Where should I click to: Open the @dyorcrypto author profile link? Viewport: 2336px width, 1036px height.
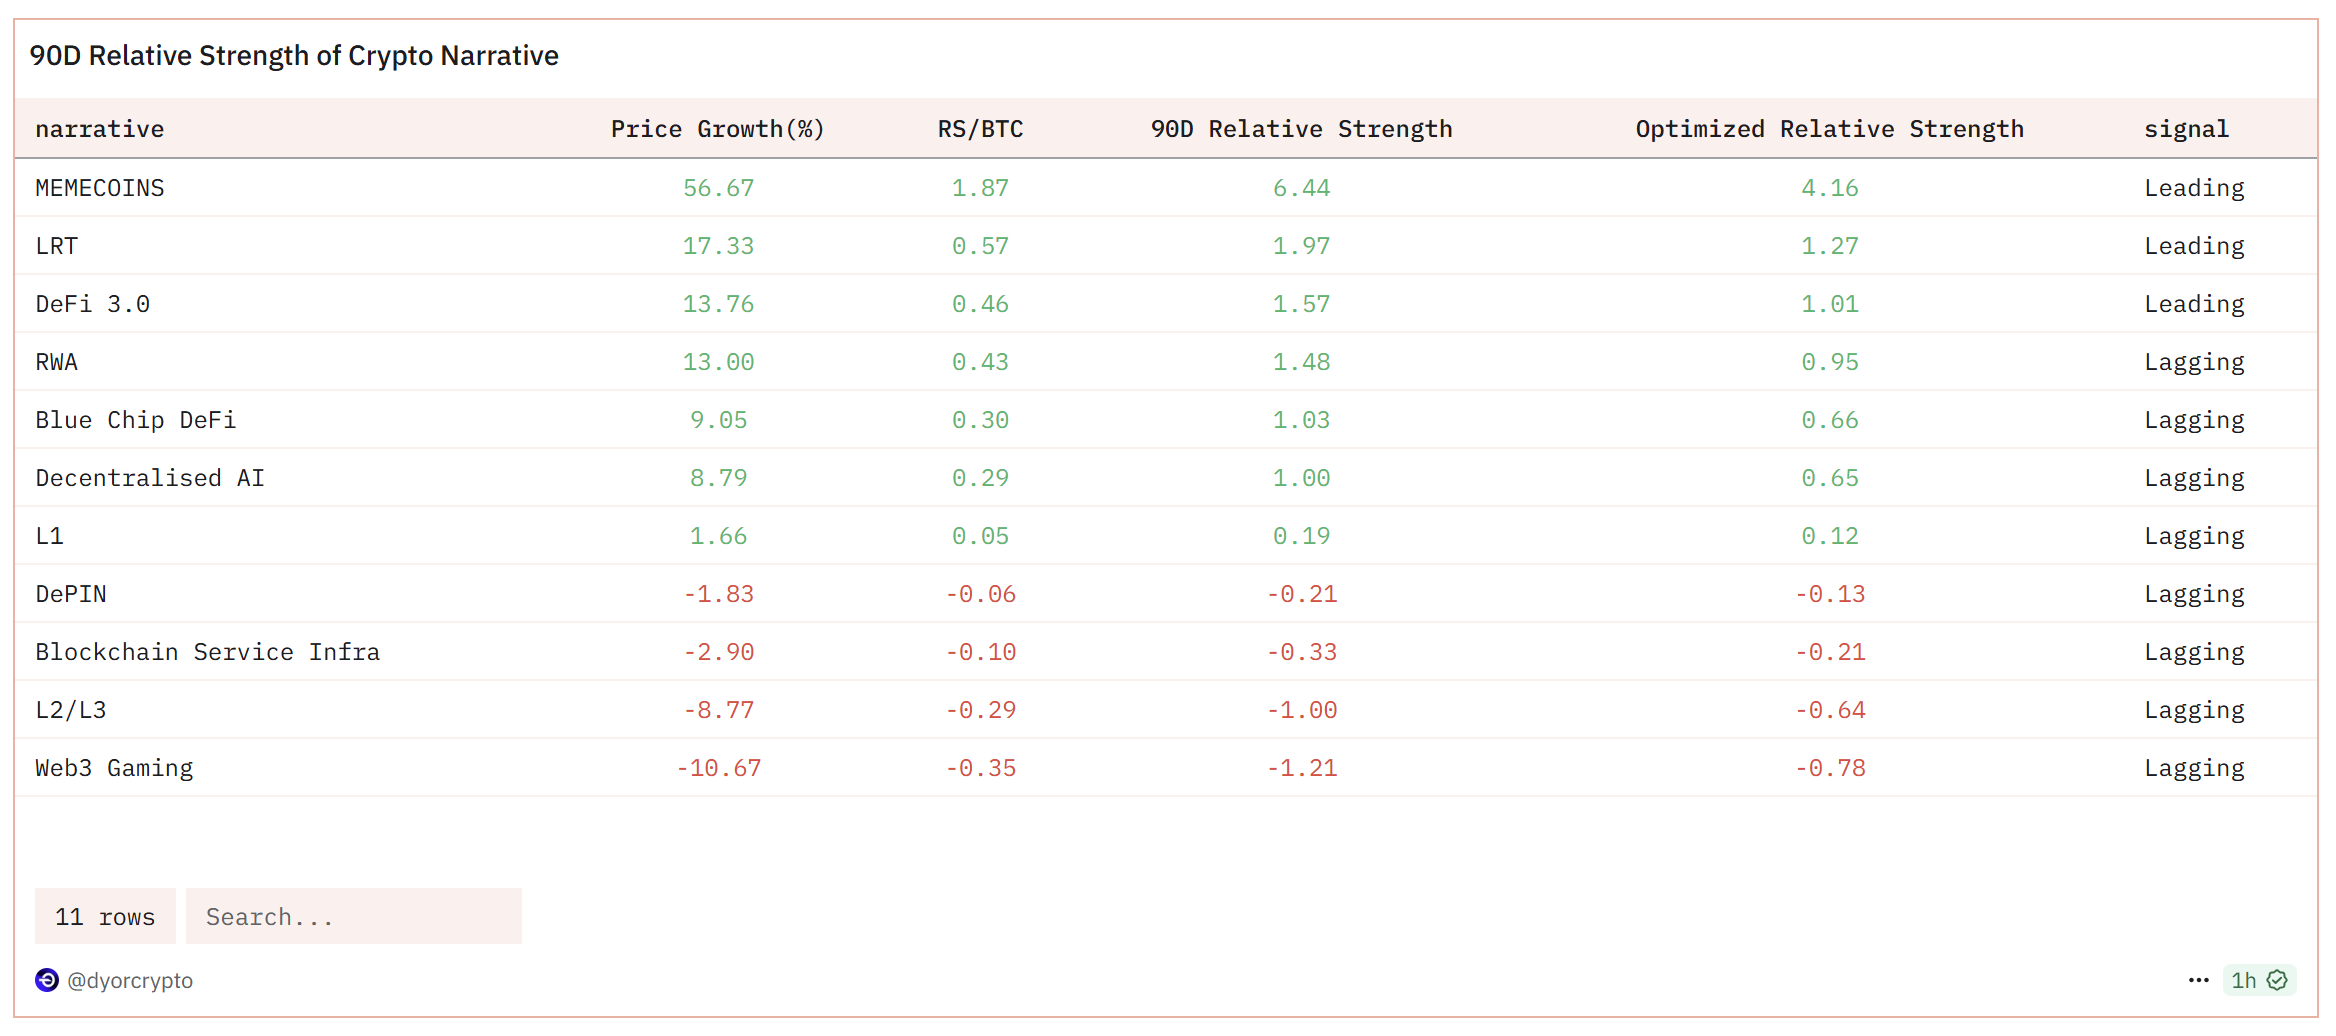coord(130,980)
